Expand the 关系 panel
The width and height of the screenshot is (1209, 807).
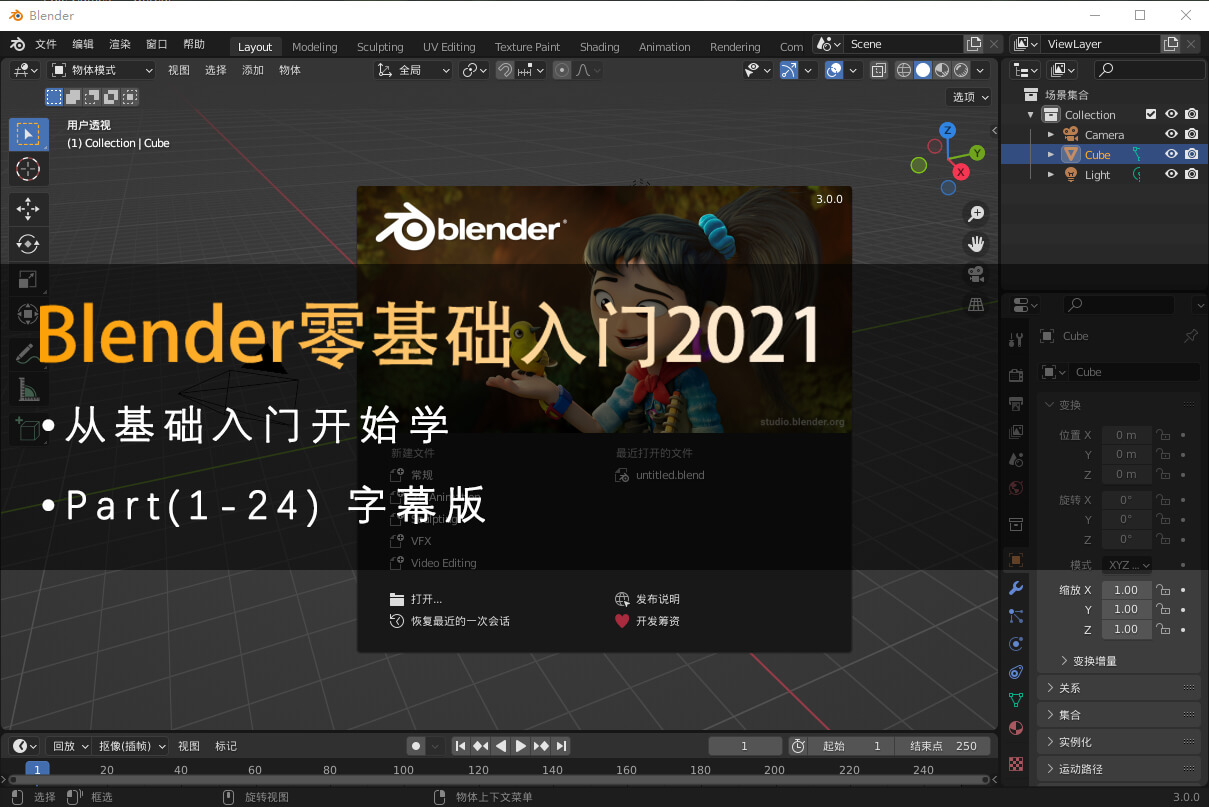click(x=1069, y=688)
